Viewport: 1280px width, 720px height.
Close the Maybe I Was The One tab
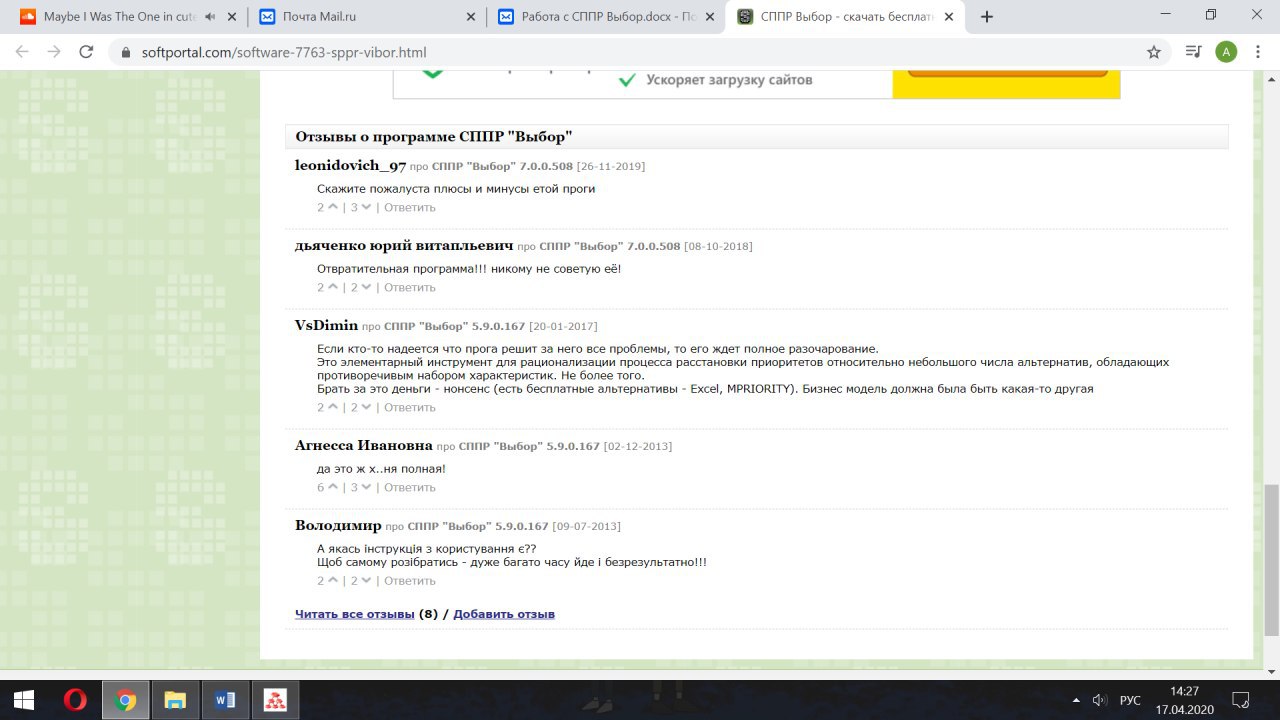231,17
